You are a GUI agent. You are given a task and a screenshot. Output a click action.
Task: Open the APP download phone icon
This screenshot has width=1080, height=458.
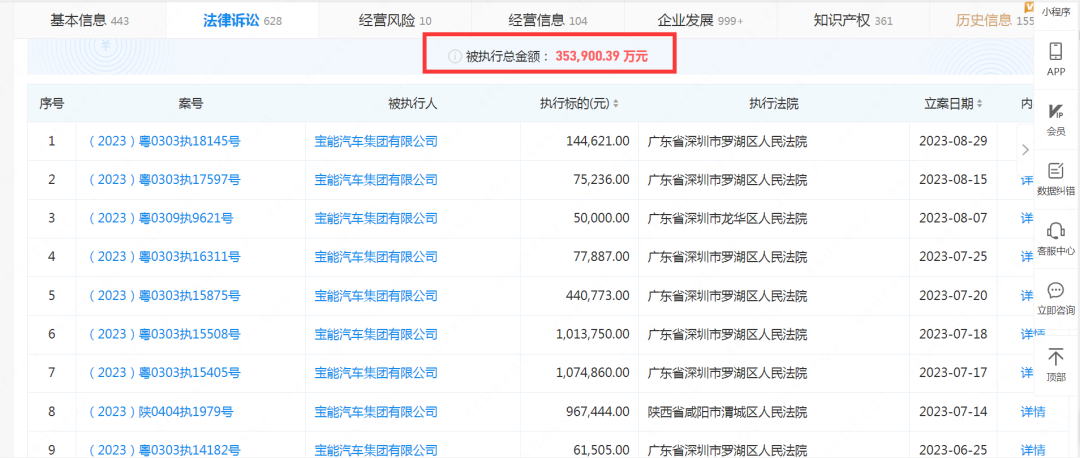[1055, 52]
